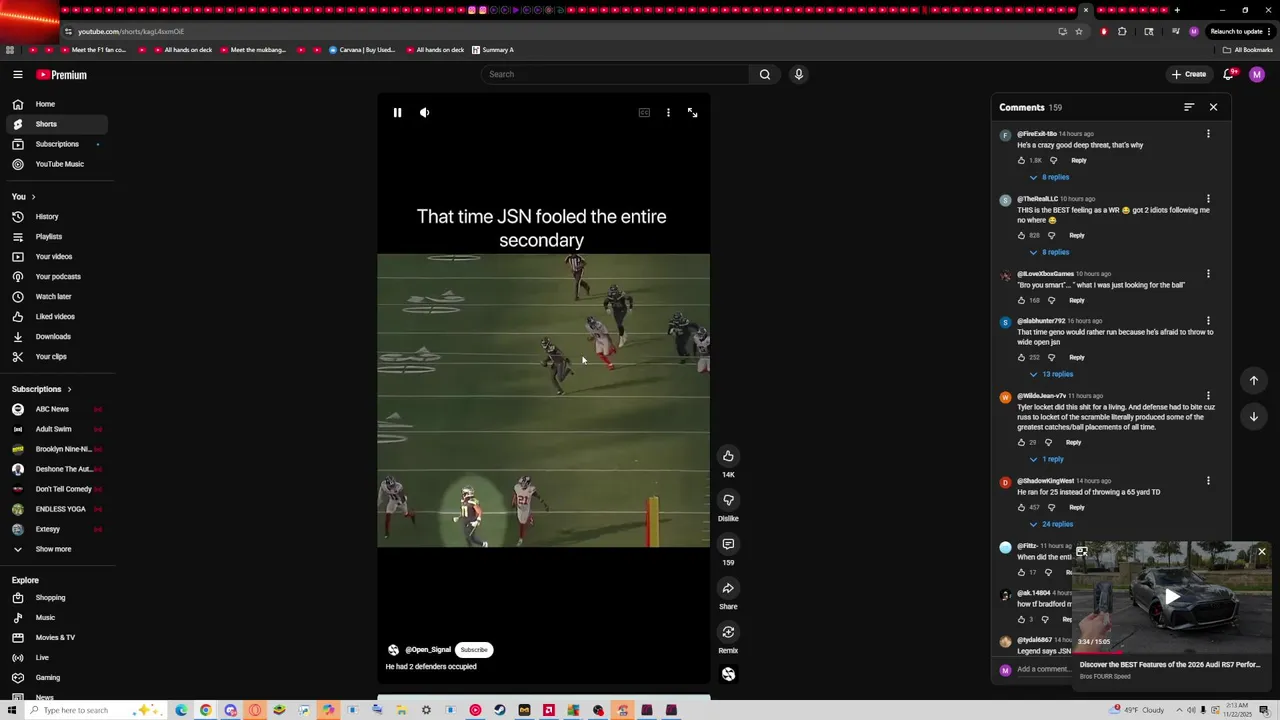
Task: Expand 8 replies under @TheRealLLC comment
Action: point(1050,252)
